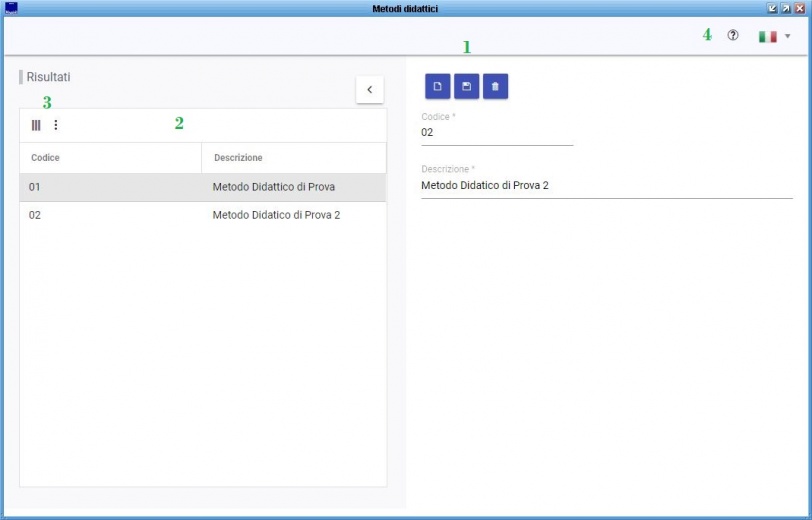
Task: Expand language dropdown arrow beside flag
Action: [x=787, y=36]
